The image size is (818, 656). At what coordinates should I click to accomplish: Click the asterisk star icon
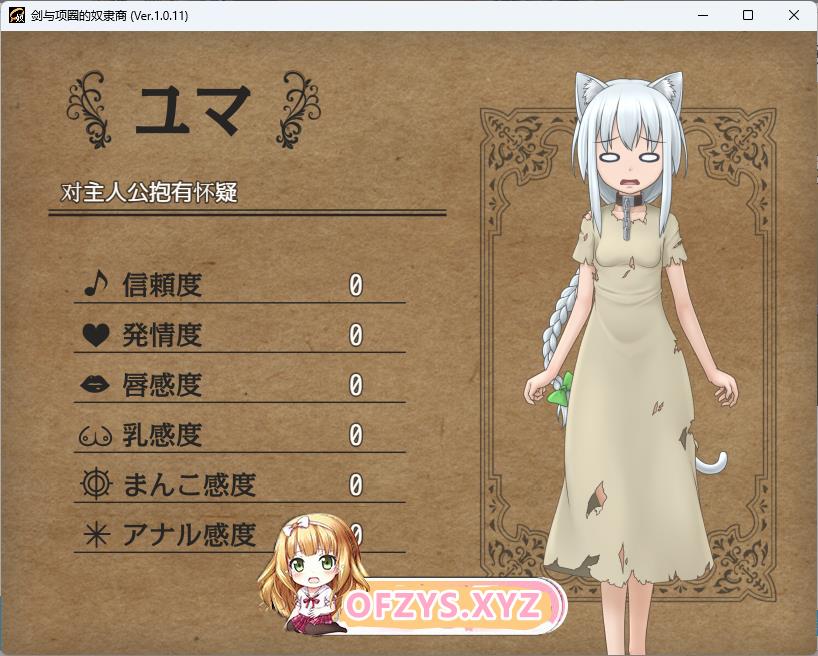[95, 535]
